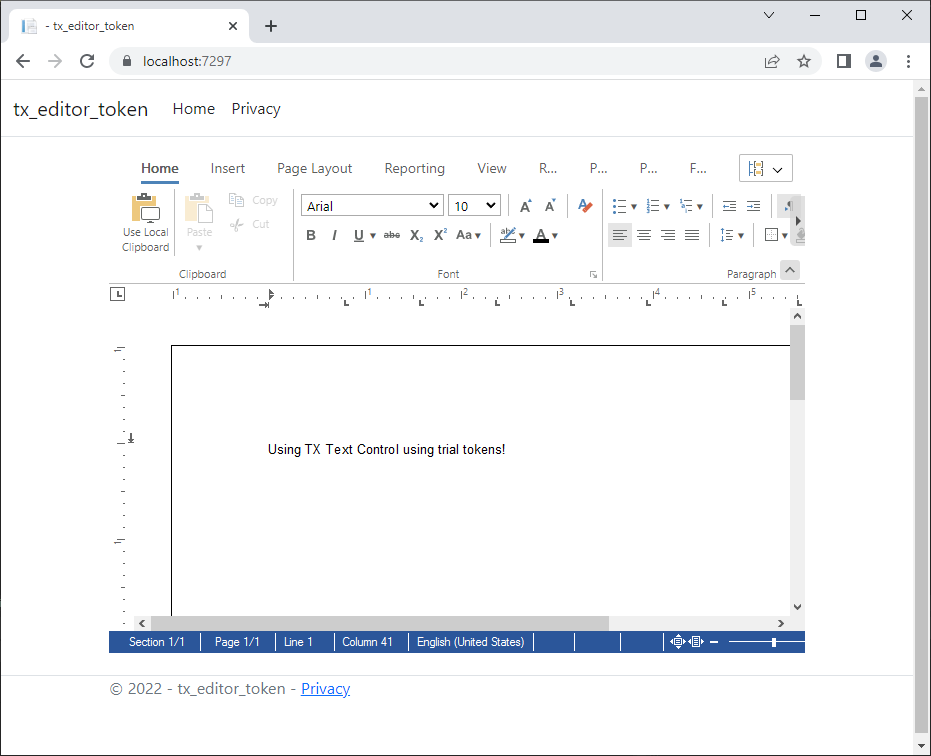Click fit page zoom icon in status bar
The image size is (931, 756).
(677, 642)
